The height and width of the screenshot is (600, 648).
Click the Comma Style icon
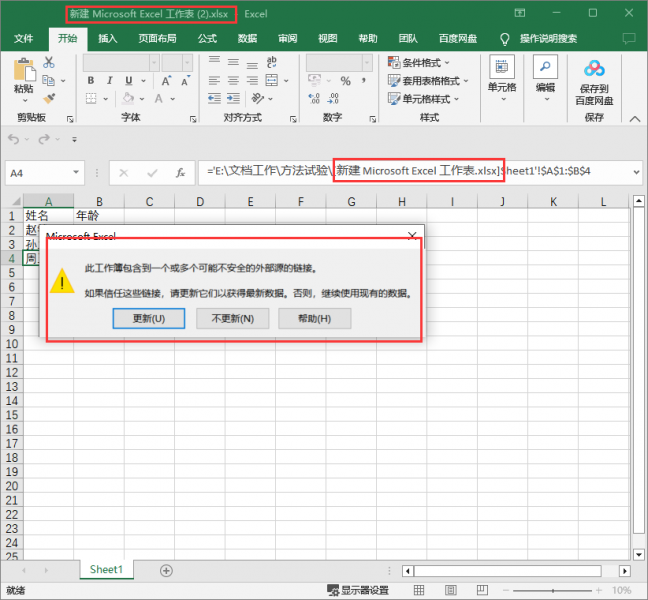(363, 81)
